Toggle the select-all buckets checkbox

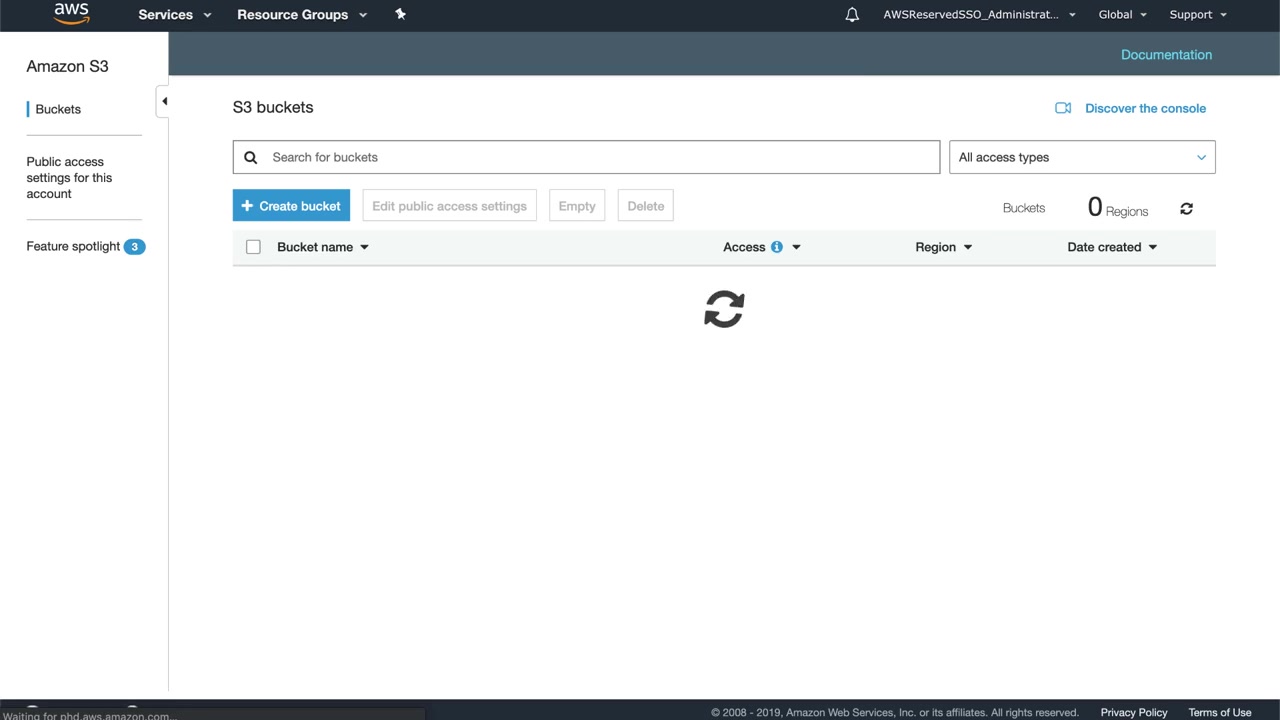[253, 247]
